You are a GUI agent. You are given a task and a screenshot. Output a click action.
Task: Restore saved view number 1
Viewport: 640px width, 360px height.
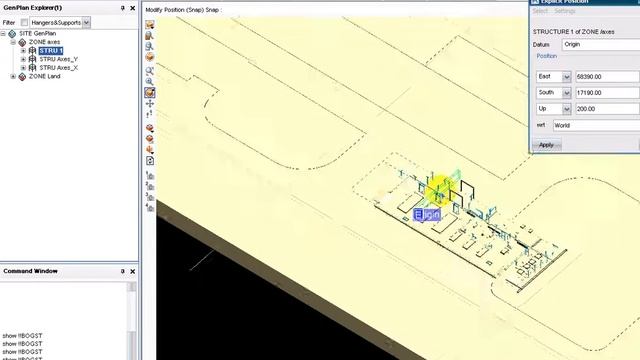coord(150,176)
